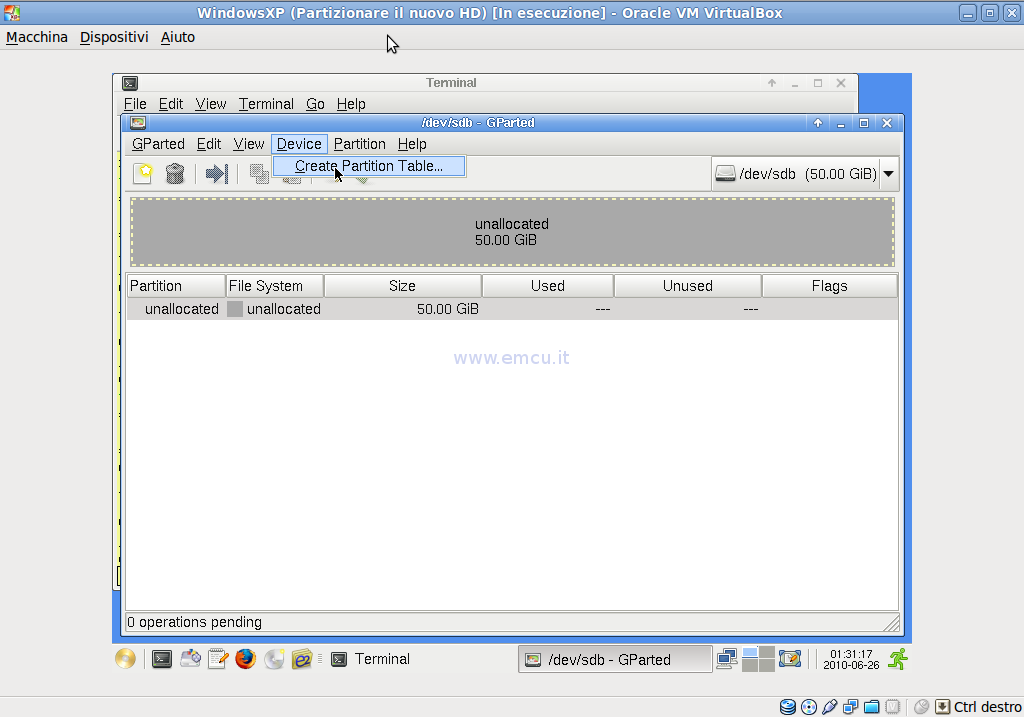Select the active blue workspace in pager
The width and height of the screenshot is (1024, 717).
750,652
